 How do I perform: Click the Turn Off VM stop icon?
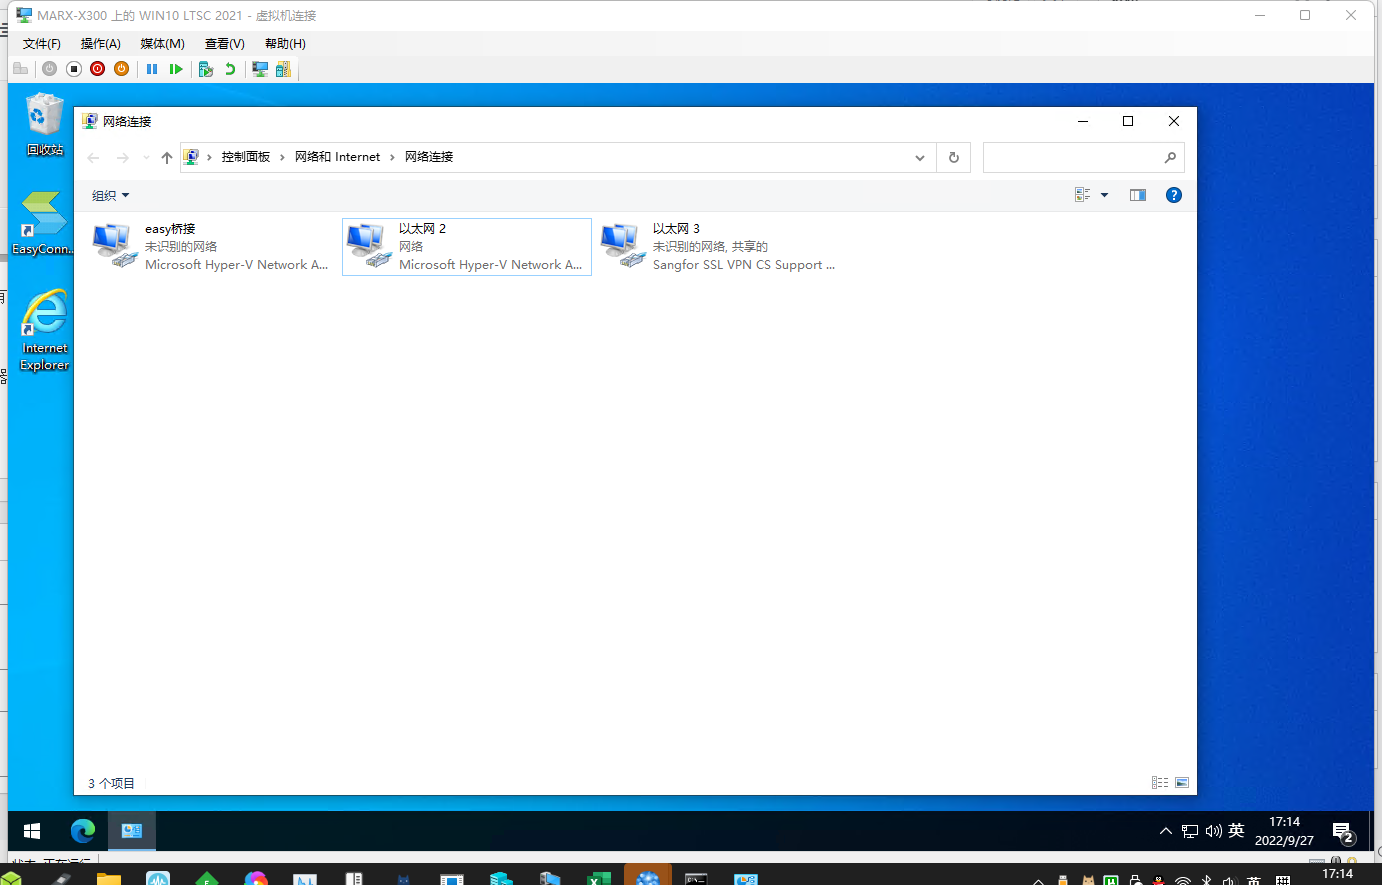(x=74, y=69)
